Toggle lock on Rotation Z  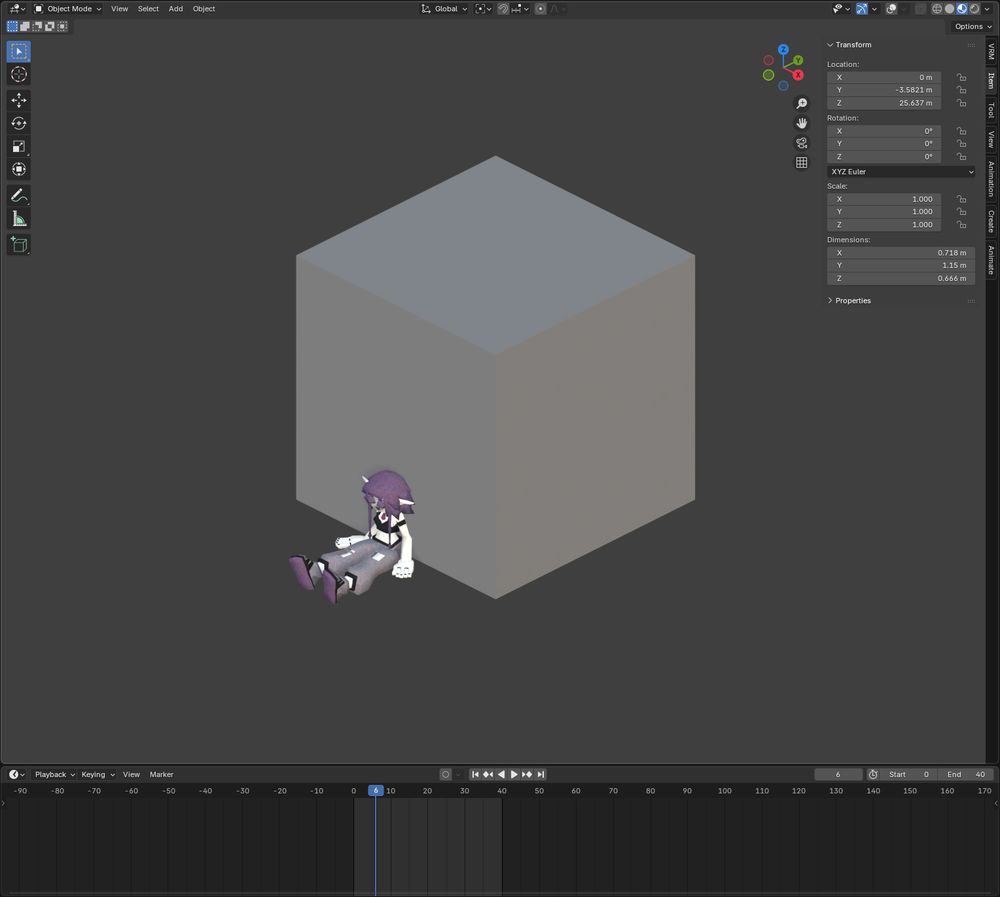(x=961, y=156)
